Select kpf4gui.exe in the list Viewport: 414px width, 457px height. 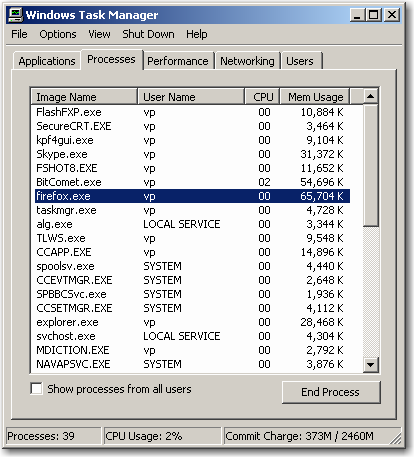[192, 140]
